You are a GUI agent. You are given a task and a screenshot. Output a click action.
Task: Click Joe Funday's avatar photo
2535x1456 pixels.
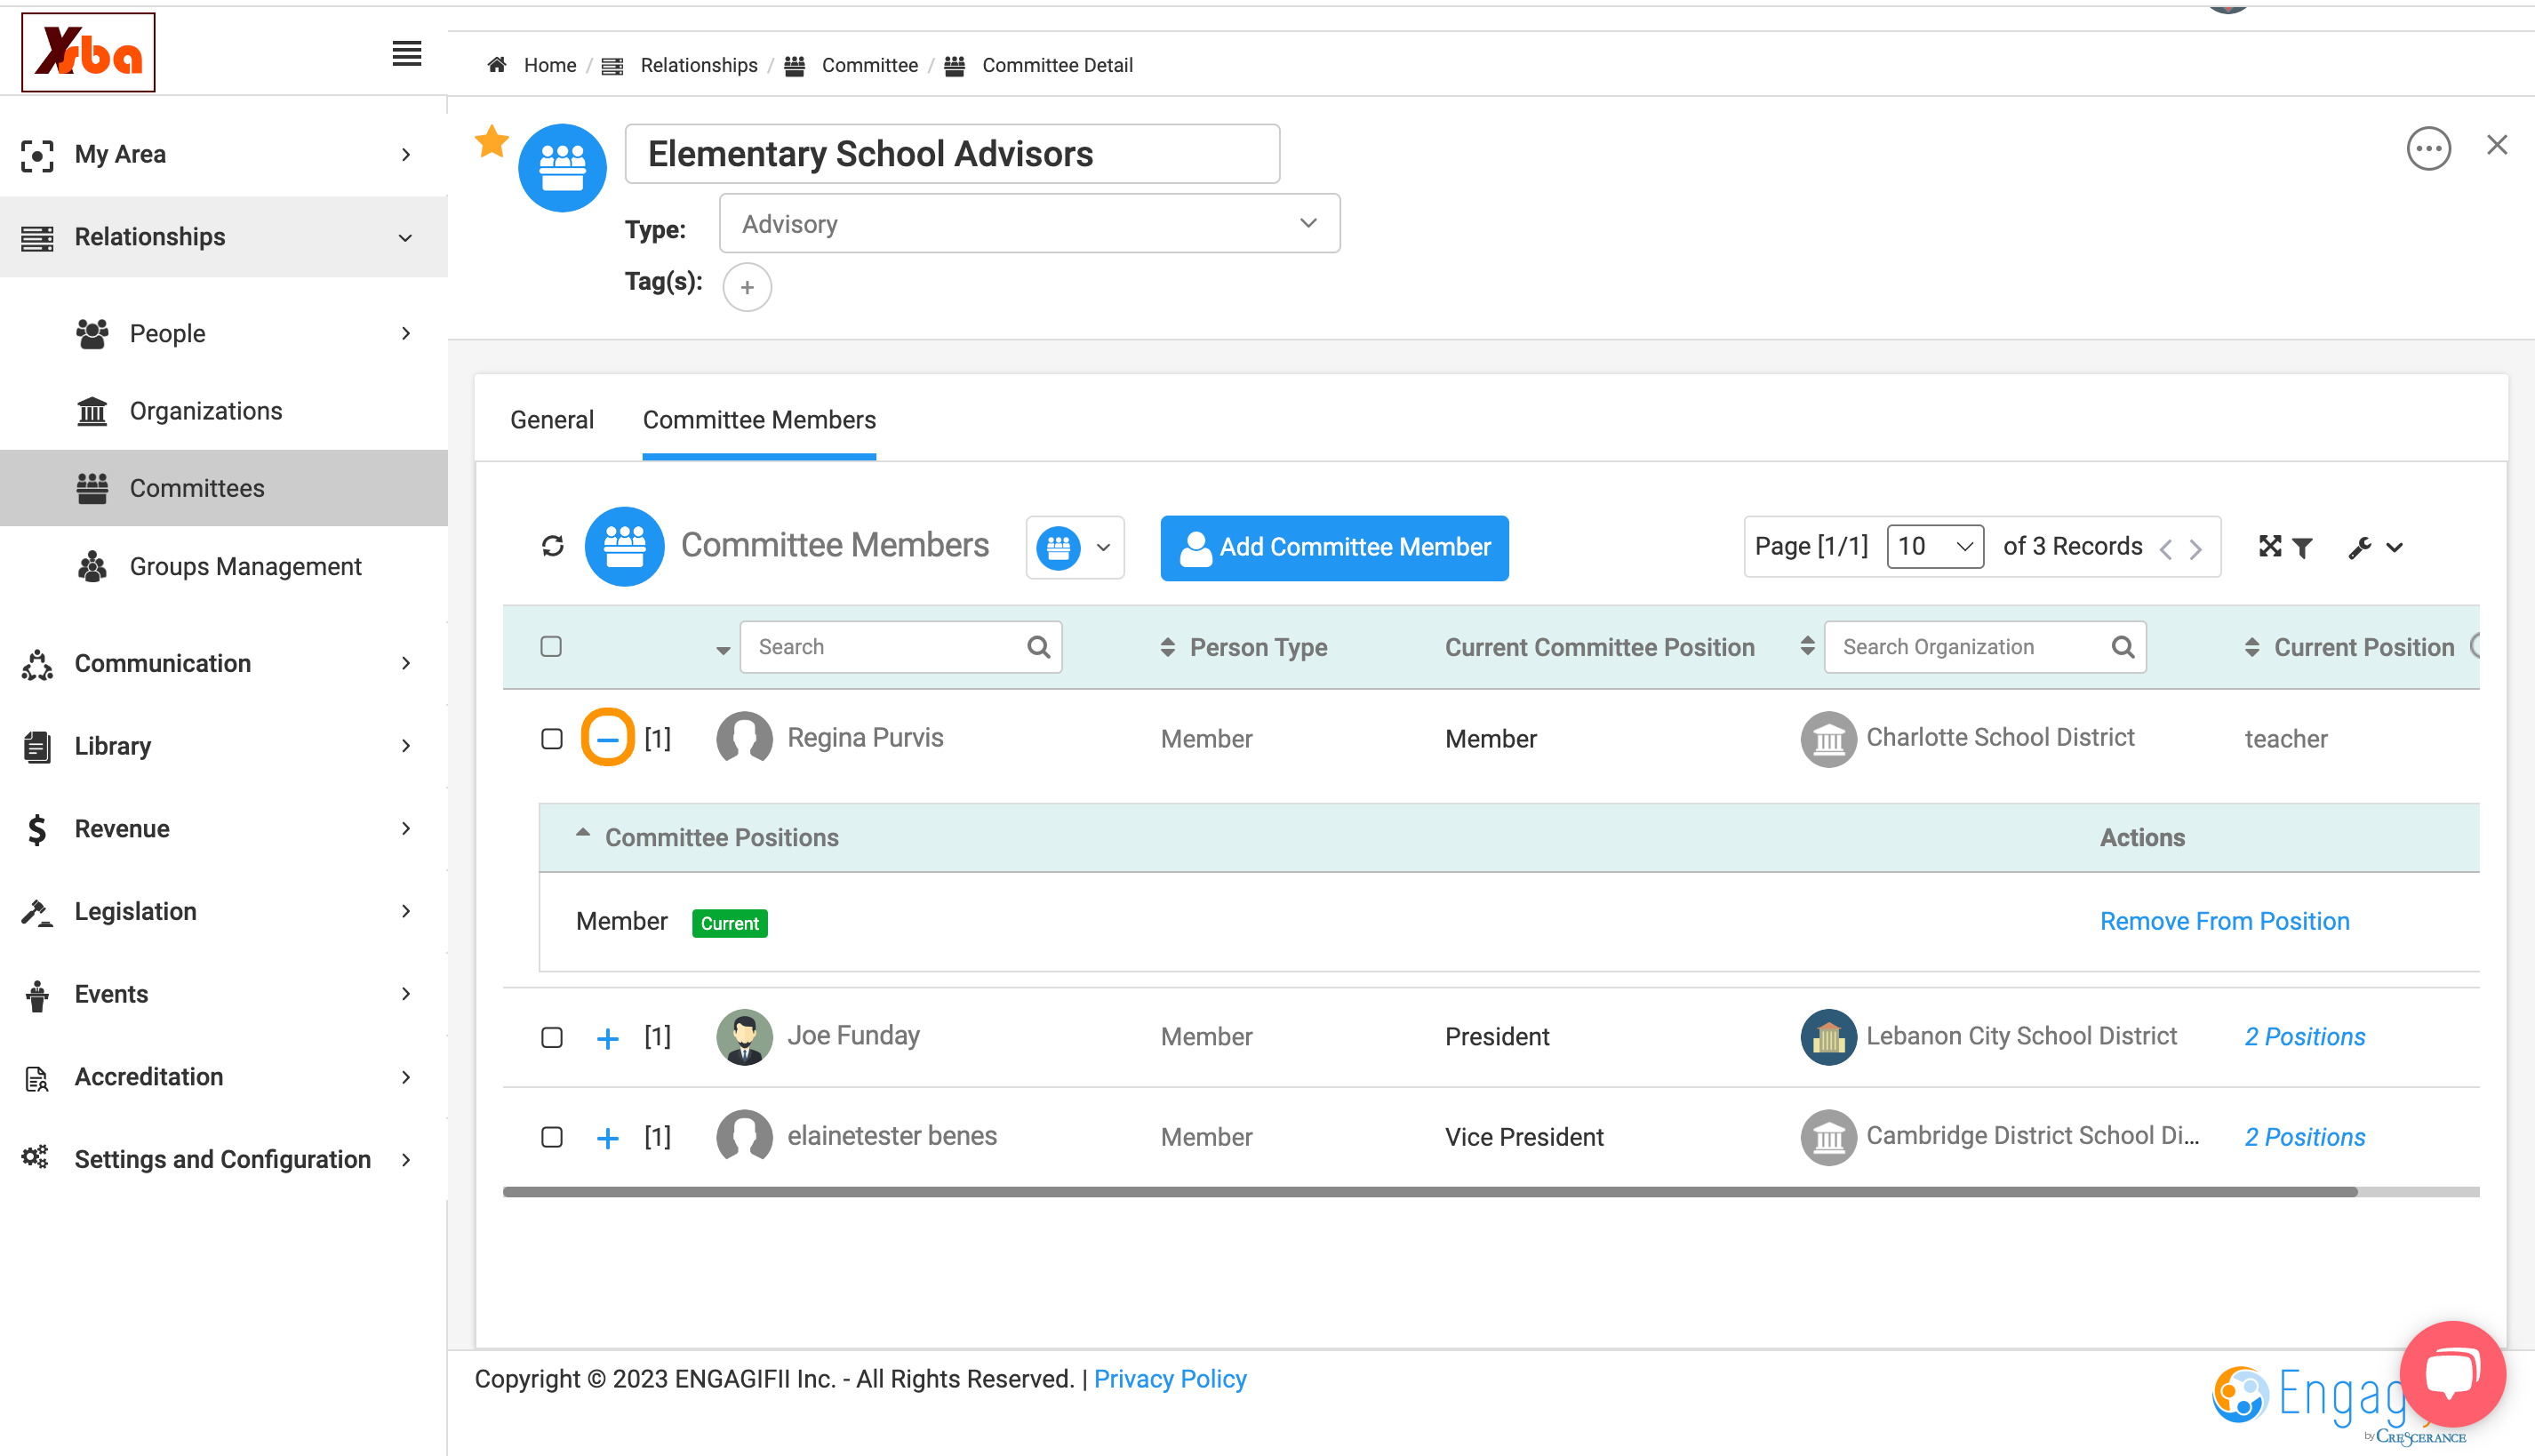744,1036
